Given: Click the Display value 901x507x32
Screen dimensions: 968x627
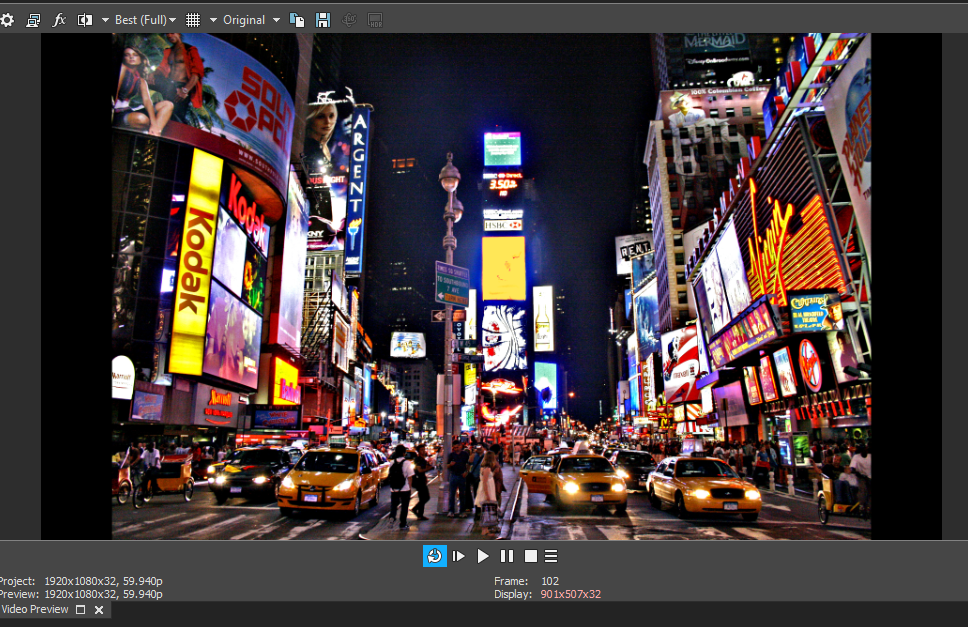Looking at the screenshot, I should 570,594.
